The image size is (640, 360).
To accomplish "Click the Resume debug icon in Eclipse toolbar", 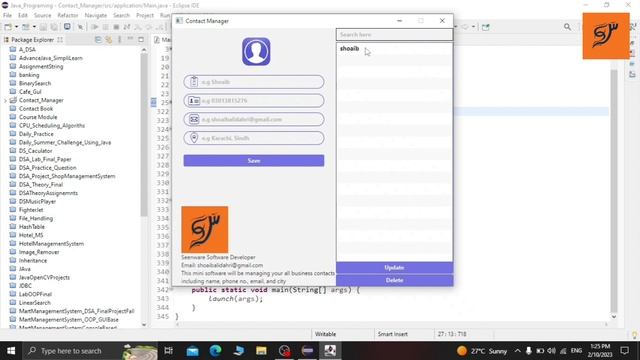I will (95, 27).
